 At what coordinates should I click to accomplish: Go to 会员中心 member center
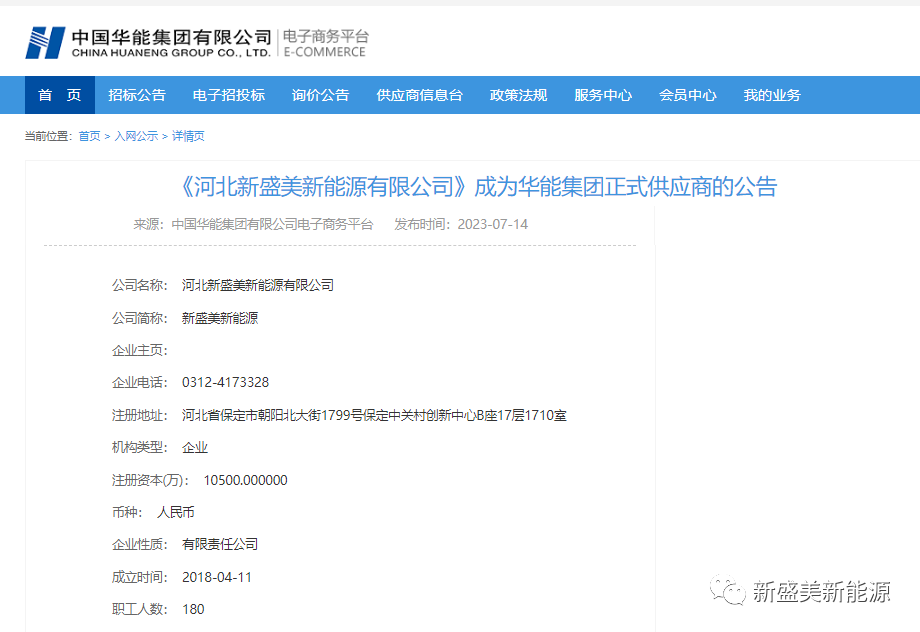click(x=688, y=95)
